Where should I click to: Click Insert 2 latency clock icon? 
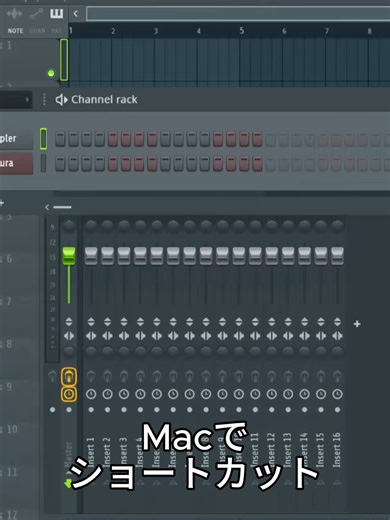[x=107, y=394]
